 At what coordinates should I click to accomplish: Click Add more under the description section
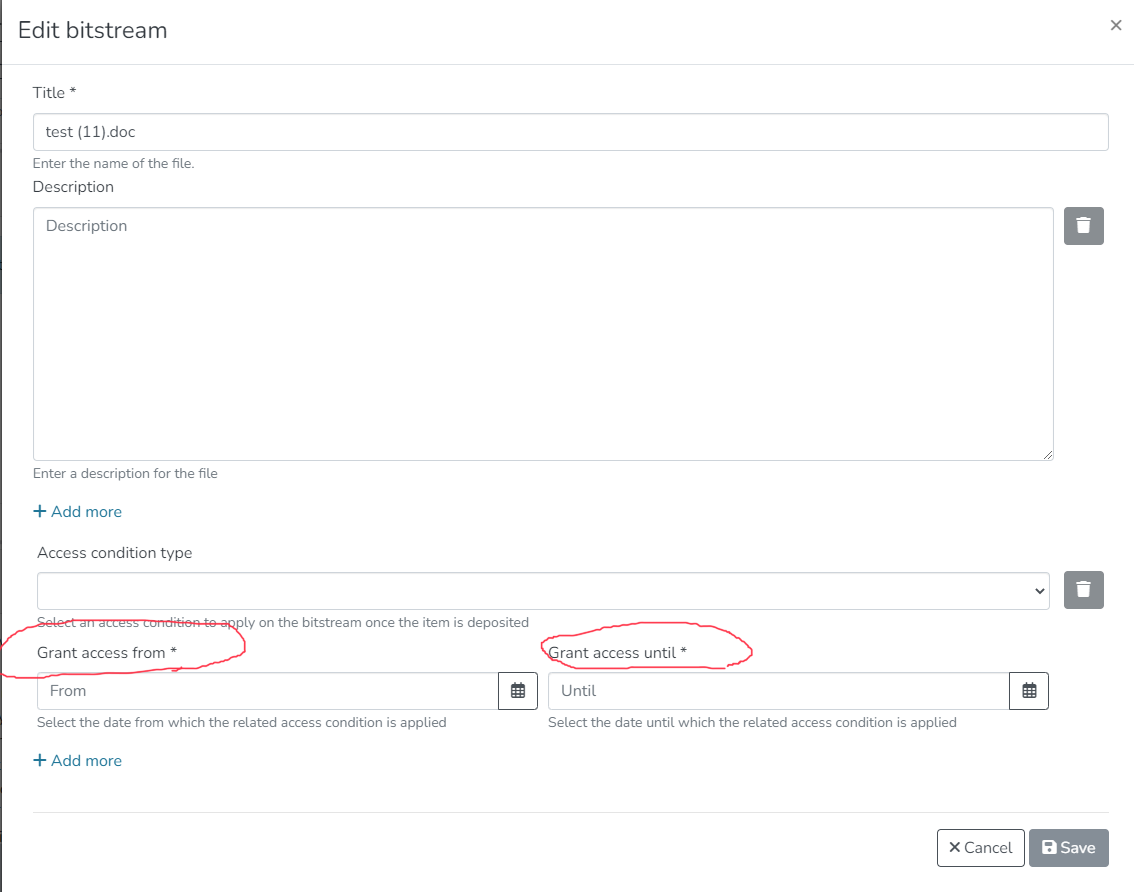coord(85,511)
